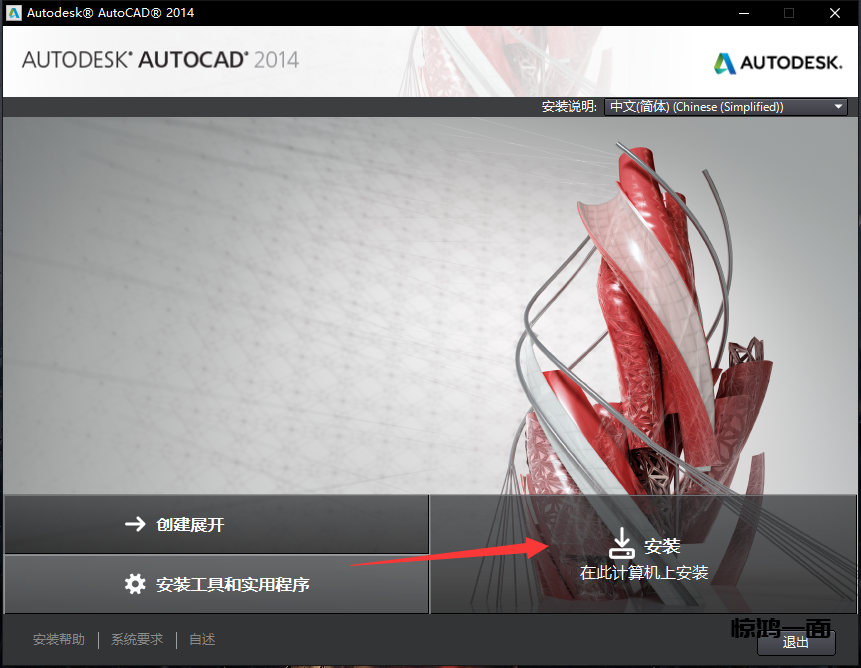Click the AUTODESK AUTOCAD 2014 product logo
861x668 pixels.
pyautogui.click(x=160, y=59)
